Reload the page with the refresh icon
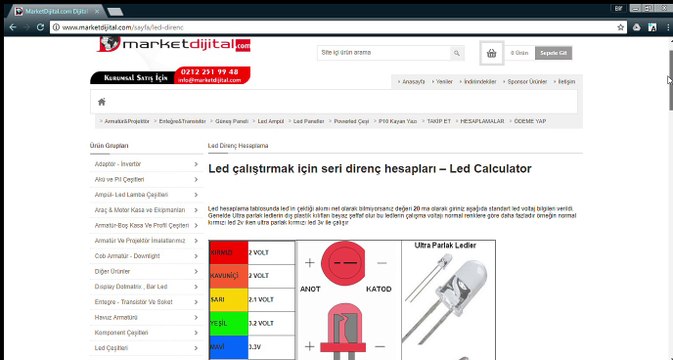This screenshot has height=360, width=673. coord(40,27)
